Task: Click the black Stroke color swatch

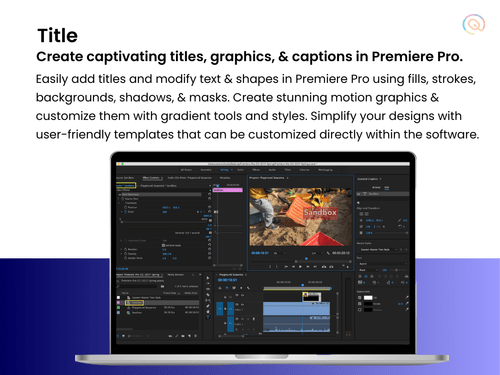Action: (x=368, y=304)
